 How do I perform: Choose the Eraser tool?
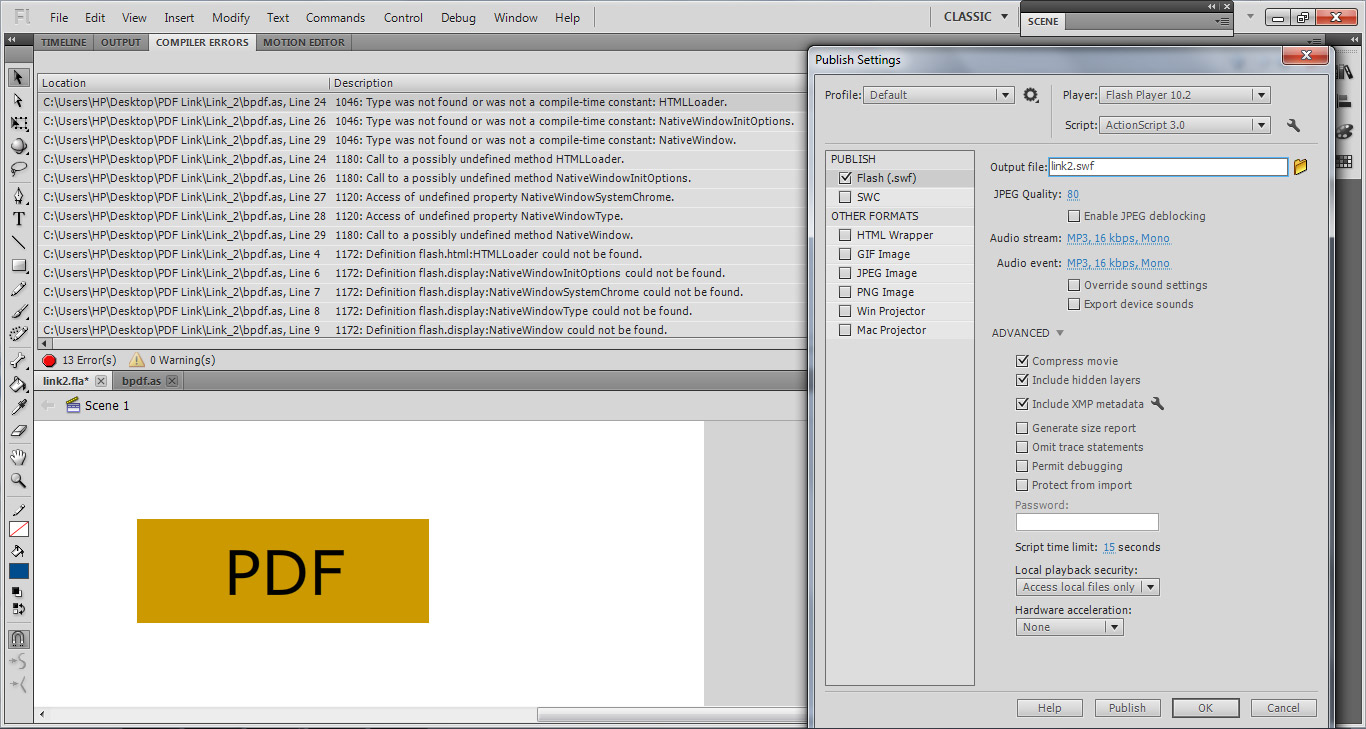18,431
